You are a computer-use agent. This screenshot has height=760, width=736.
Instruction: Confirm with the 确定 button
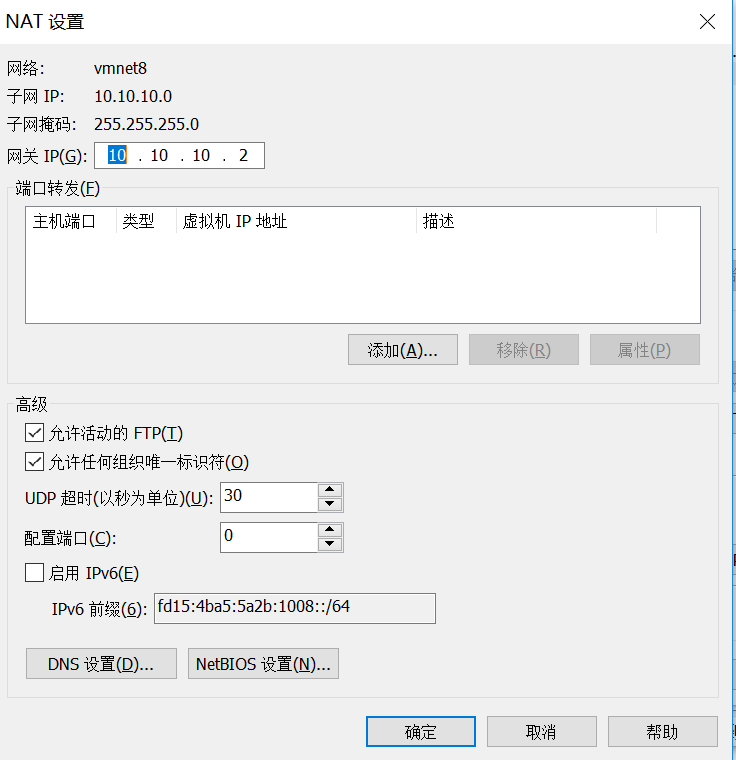pos(420,731)
